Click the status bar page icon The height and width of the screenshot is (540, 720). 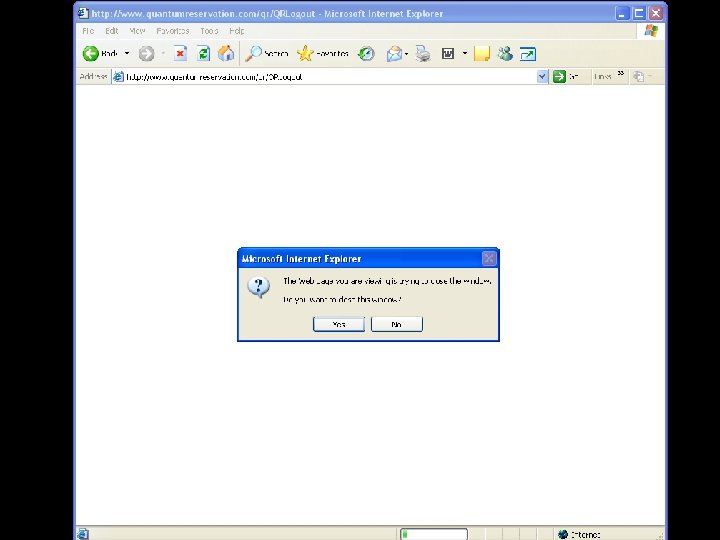click(83, 534)
